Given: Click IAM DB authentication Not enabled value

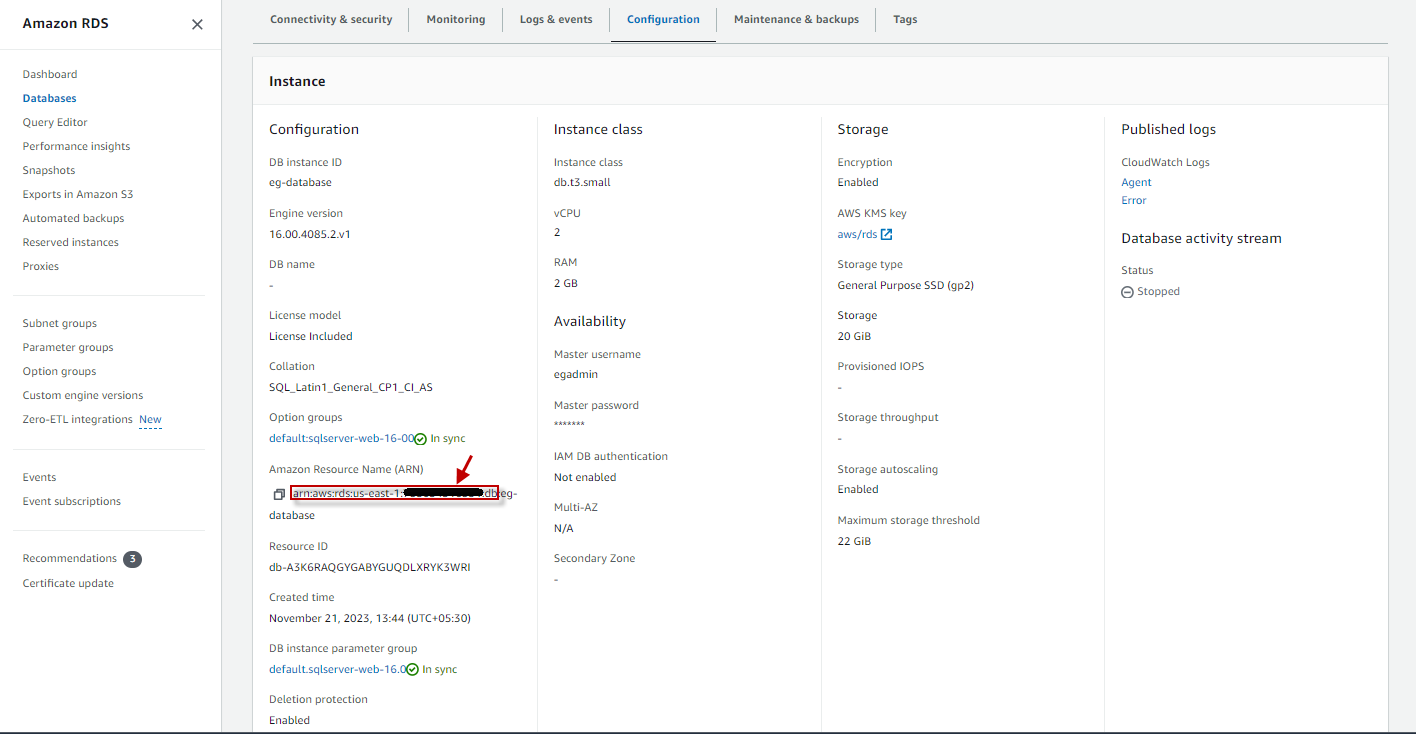Looking at the screenshot, I should tap(585, 477).
